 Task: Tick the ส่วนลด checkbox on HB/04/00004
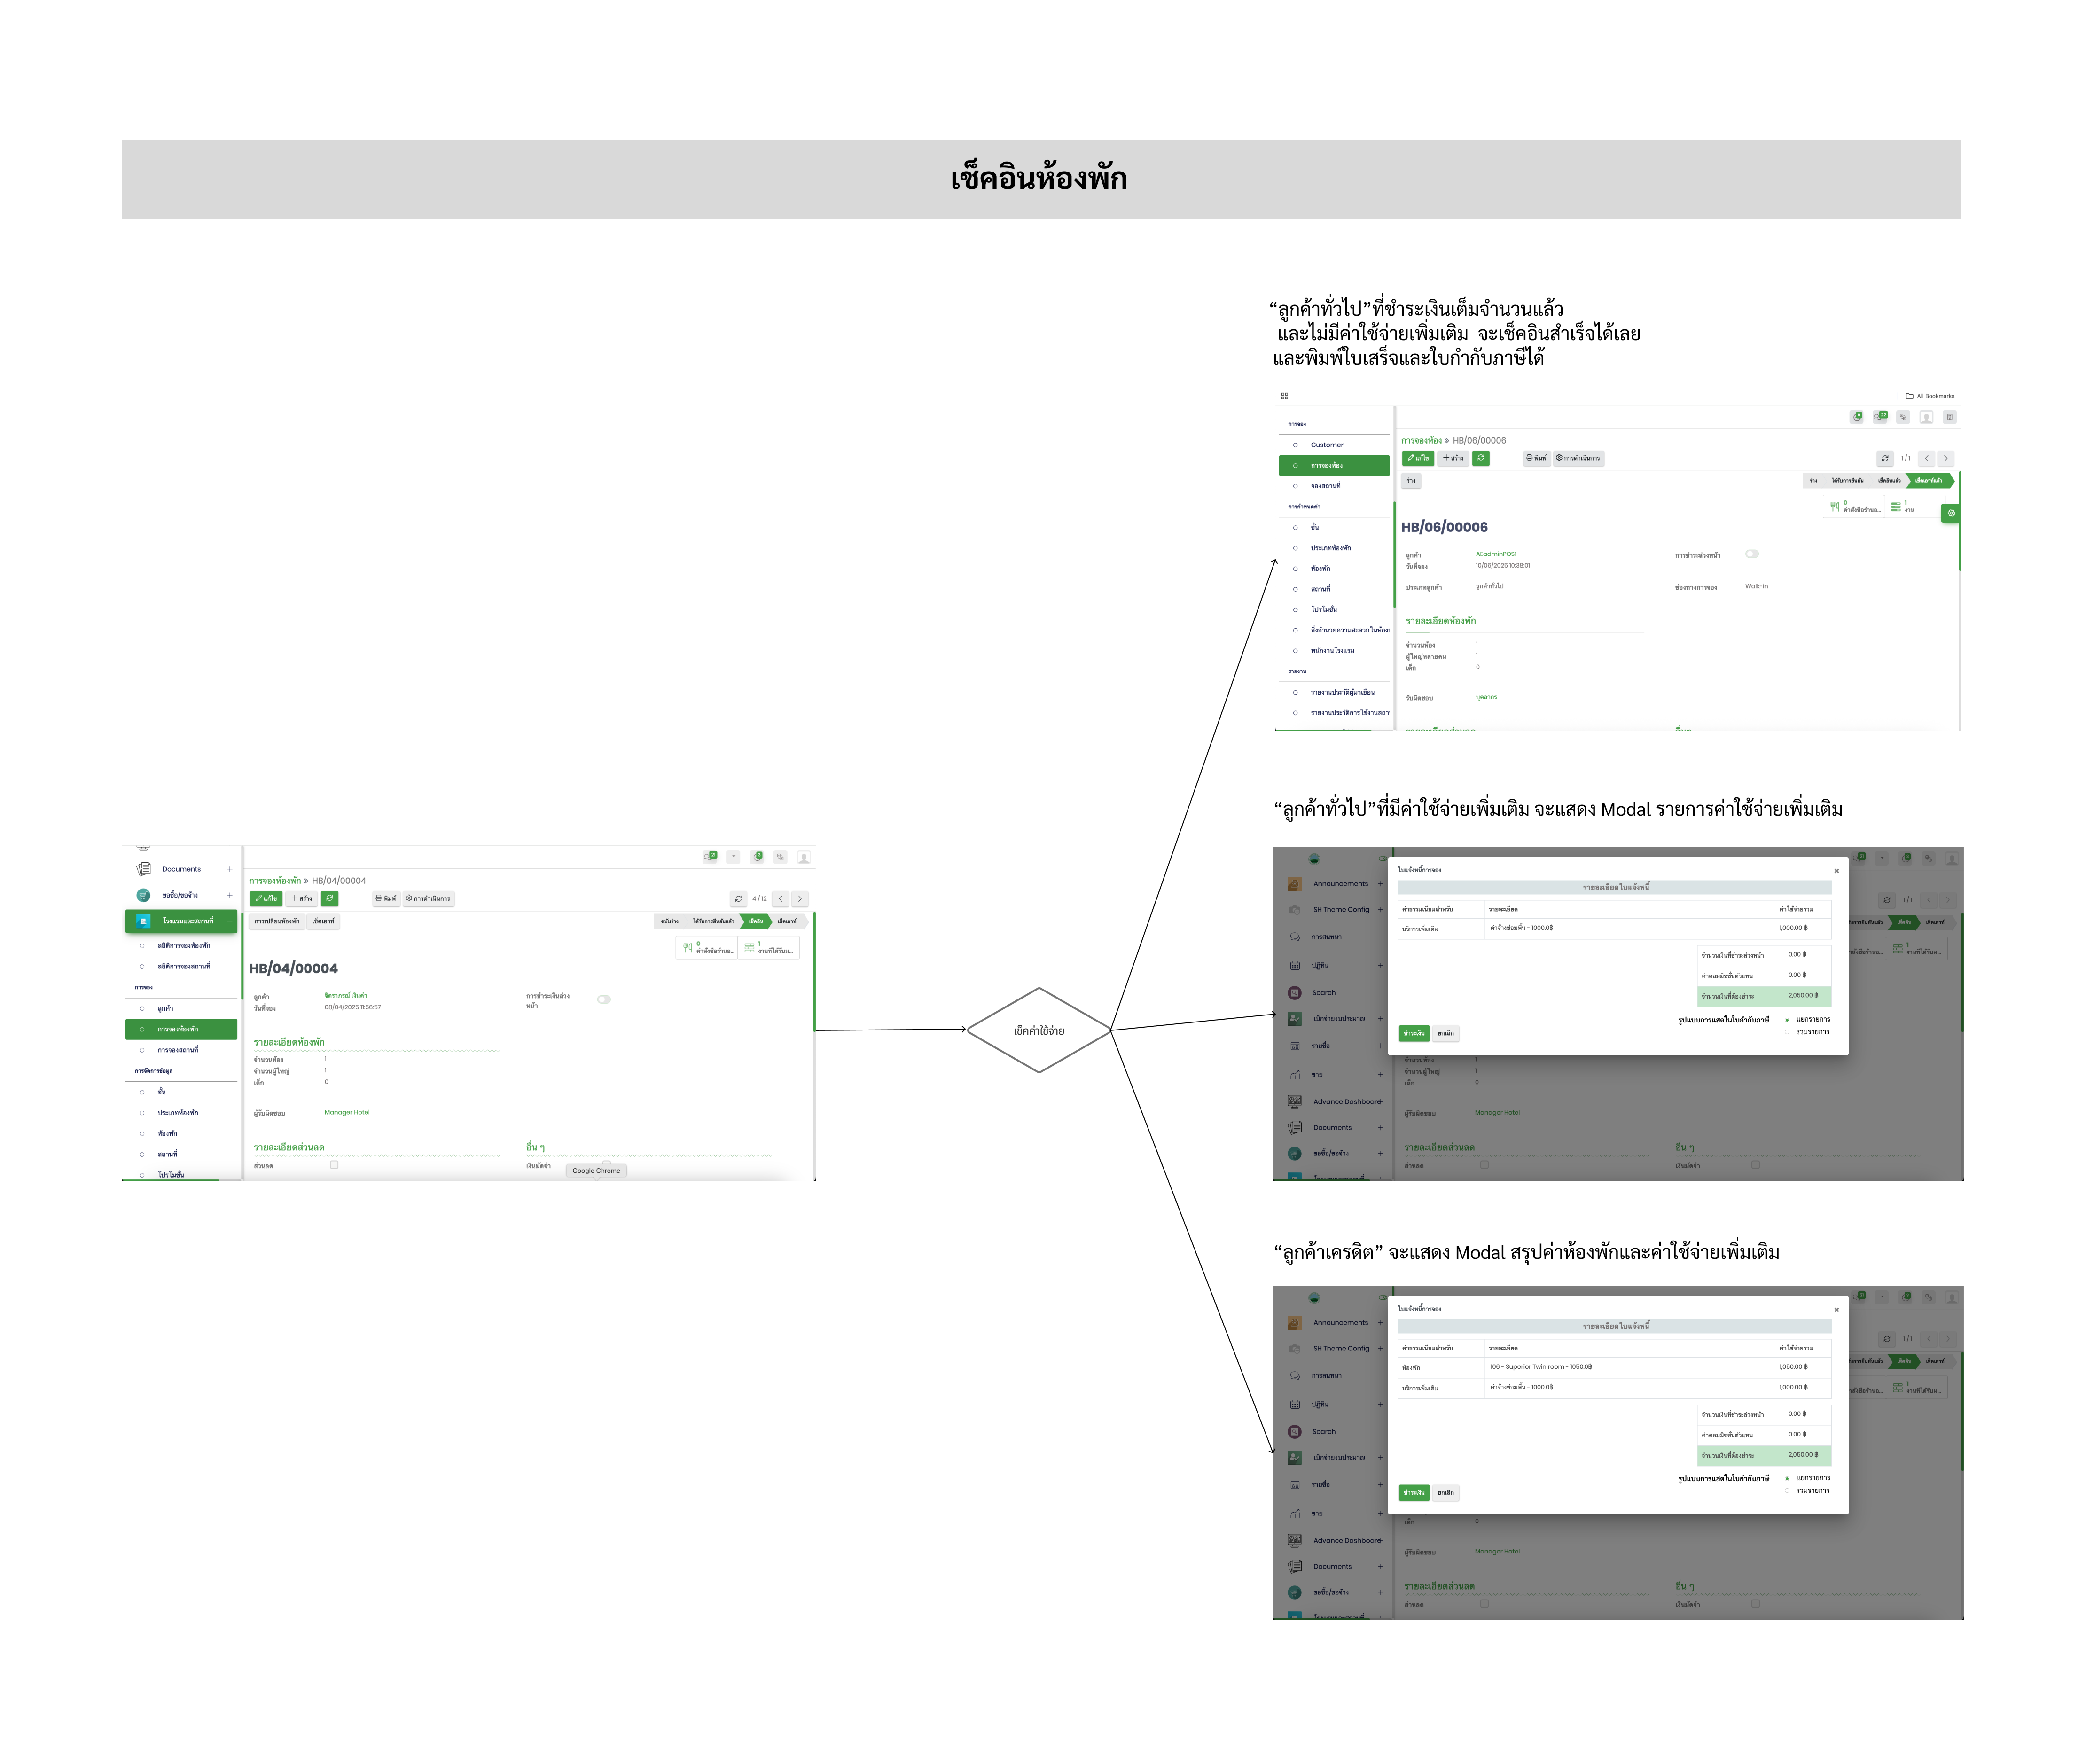[334, 1165]
